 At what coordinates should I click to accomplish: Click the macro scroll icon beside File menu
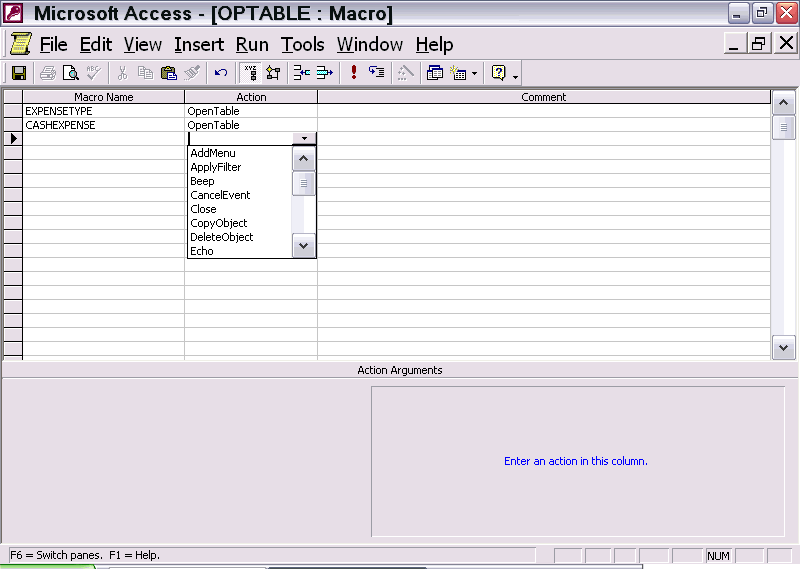point(20,43)
